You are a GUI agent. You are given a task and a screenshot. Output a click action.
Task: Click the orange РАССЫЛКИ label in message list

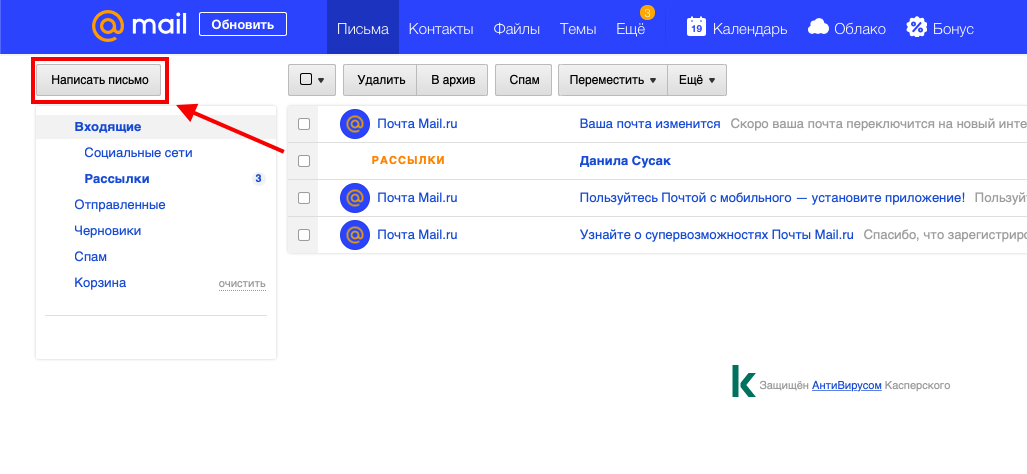pyautogui.click(x=408, y=160)
